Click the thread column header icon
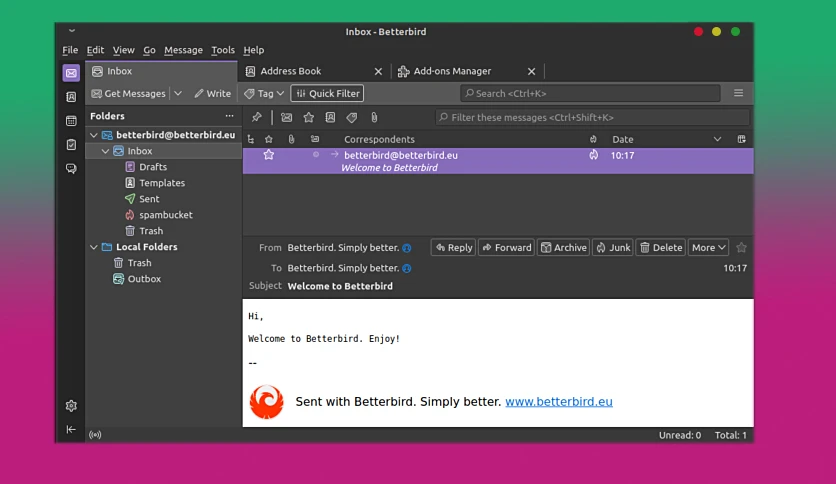The width and height of the screenshot is (836, 484). tap(251, 139)
